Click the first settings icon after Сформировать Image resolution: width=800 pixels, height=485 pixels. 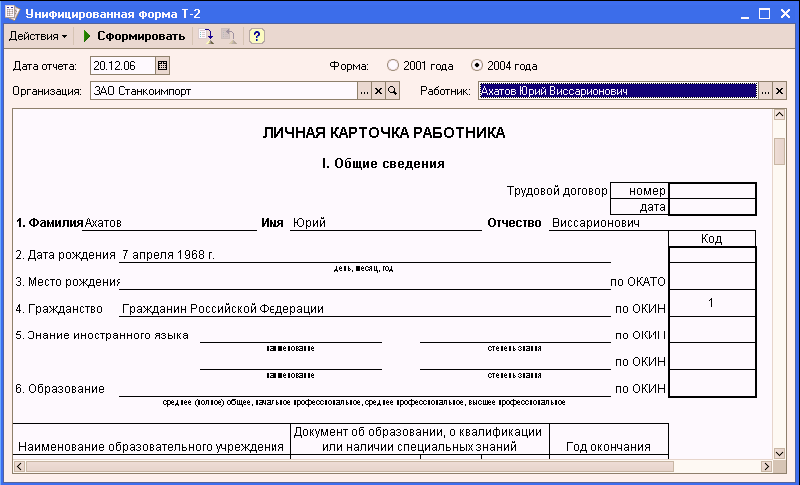pos(206,36)
